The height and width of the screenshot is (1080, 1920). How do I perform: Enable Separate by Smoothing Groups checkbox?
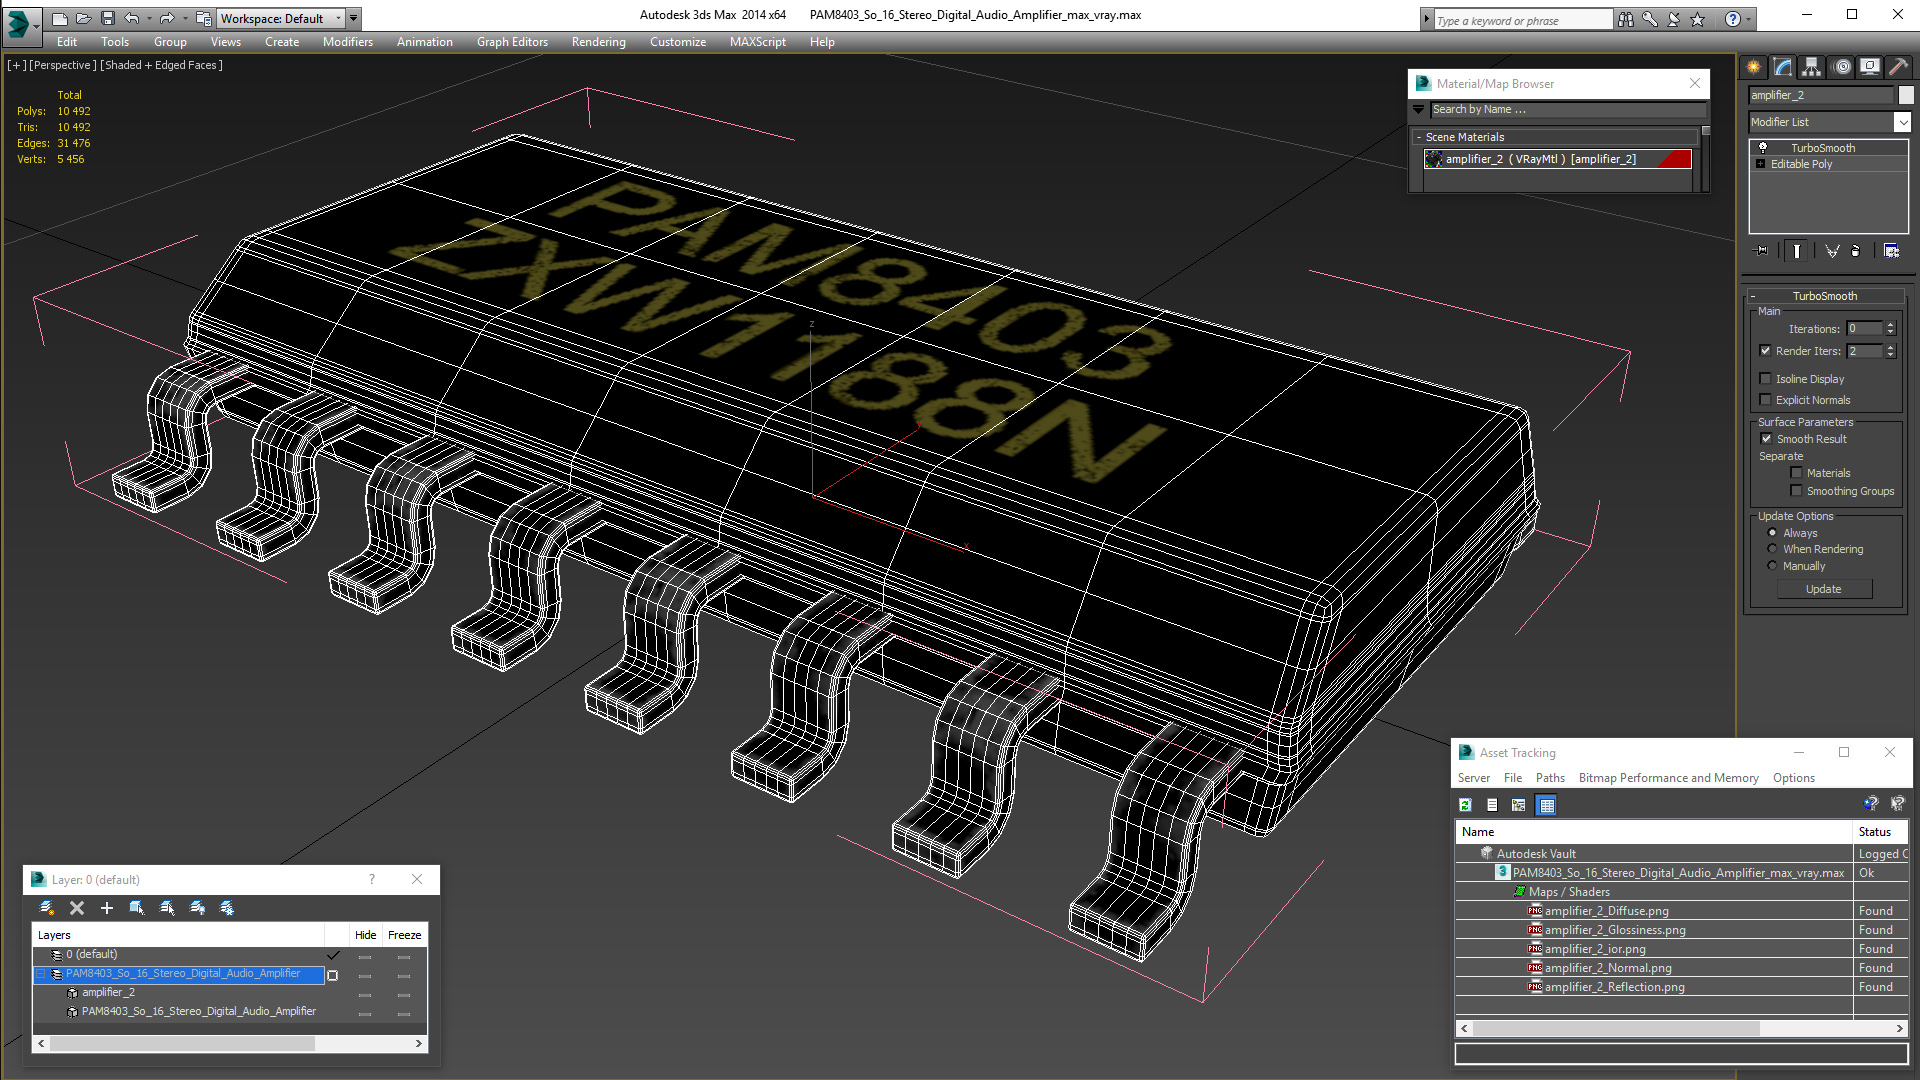[x=1797, y=491]
